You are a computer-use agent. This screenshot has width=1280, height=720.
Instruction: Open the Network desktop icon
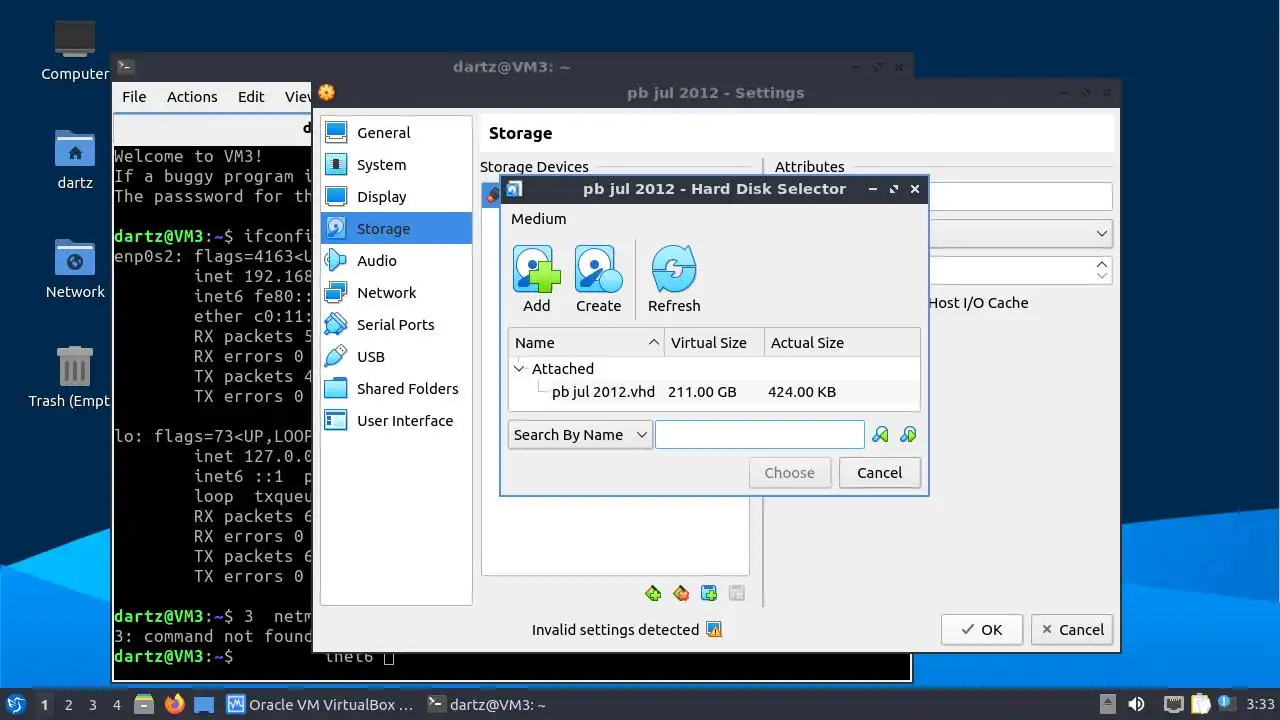pyautogui.click(x=75, y=268)
